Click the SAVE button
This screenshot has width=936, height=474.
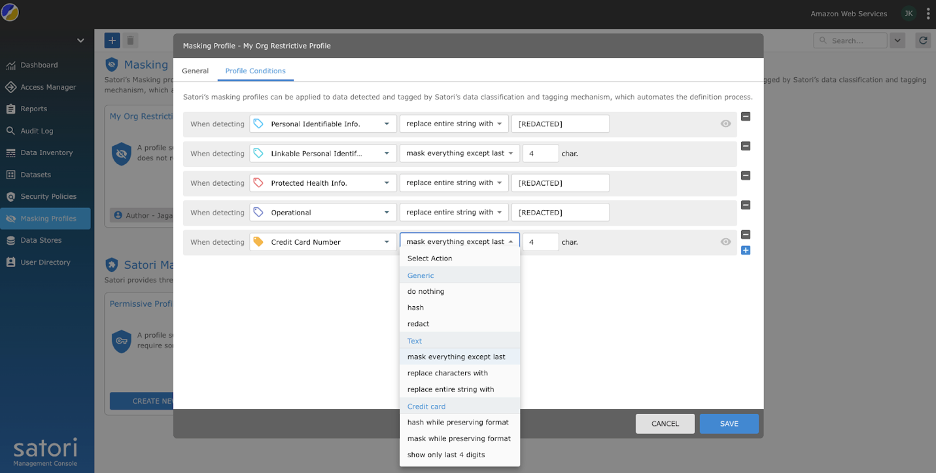tap(729, 424)
